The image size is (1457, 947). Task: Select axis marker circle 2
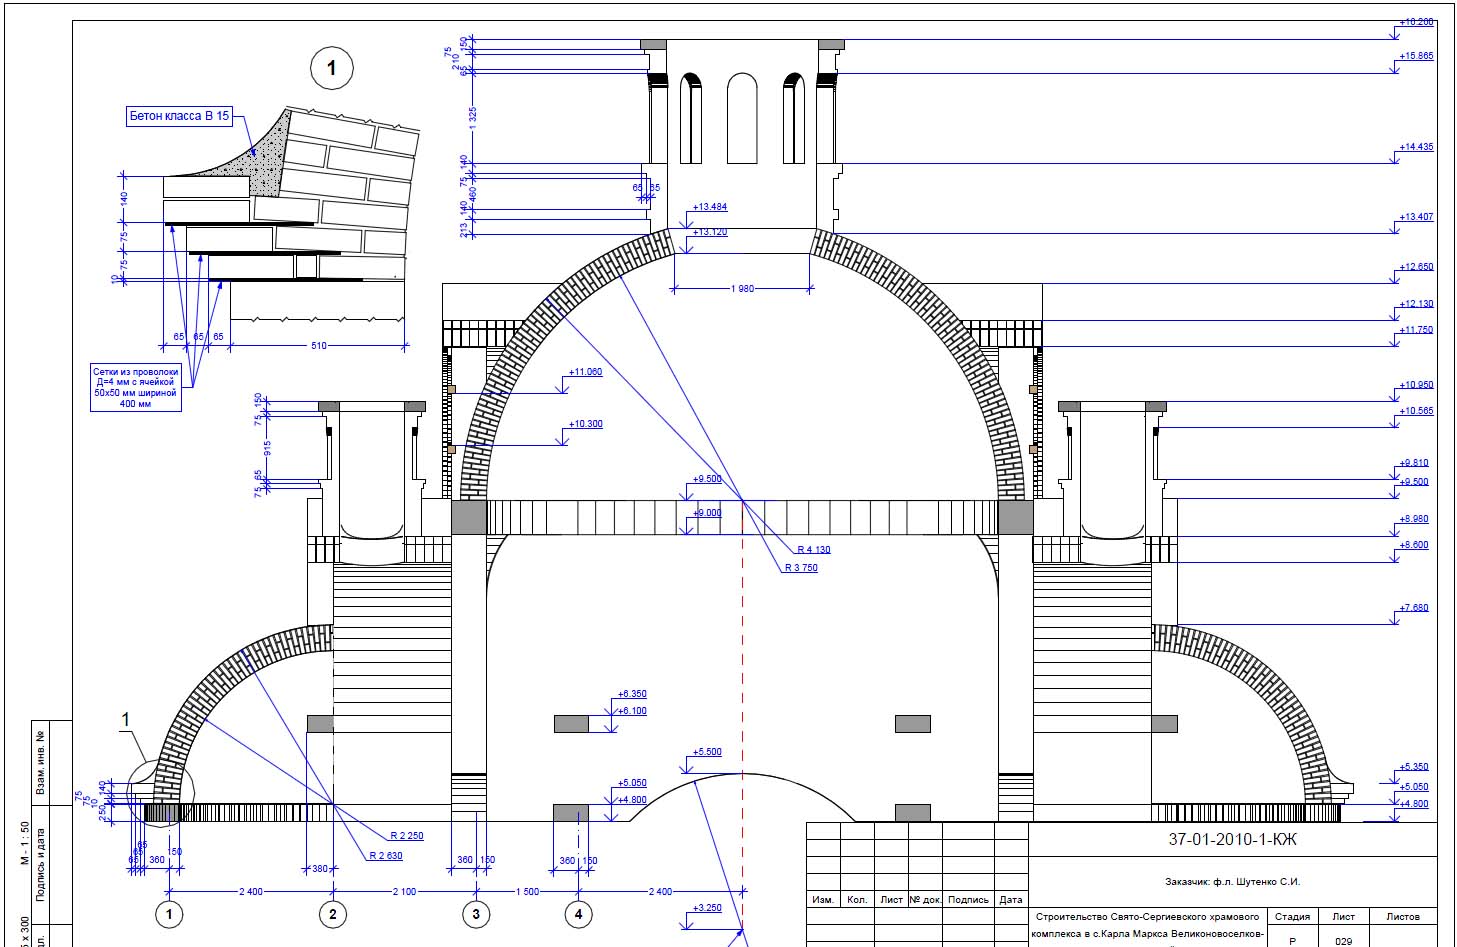(332, 914)
